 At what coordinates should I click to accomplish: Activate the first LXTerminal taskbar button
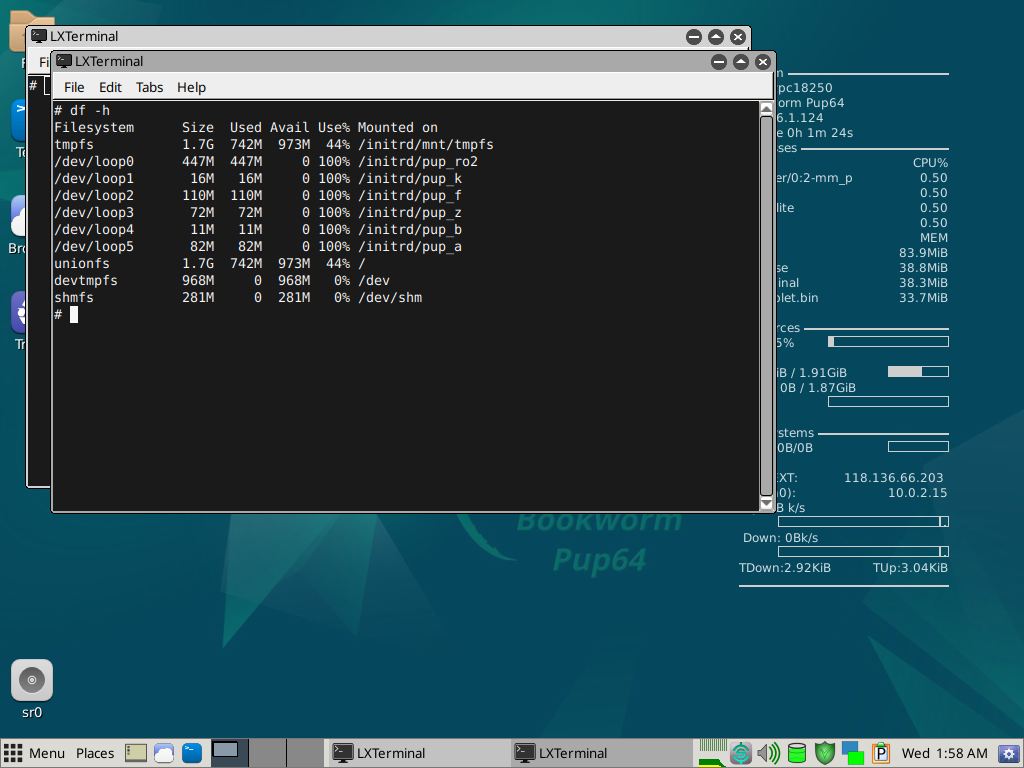417,753
